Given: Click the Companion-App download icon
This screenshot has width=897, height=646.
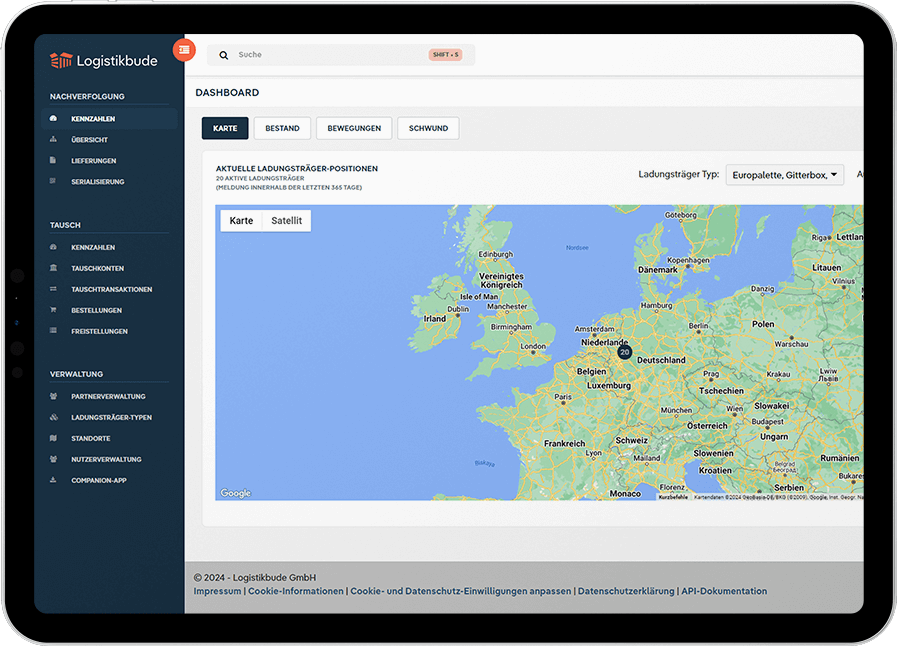Looking at the screenshot, I should [53, 480].
